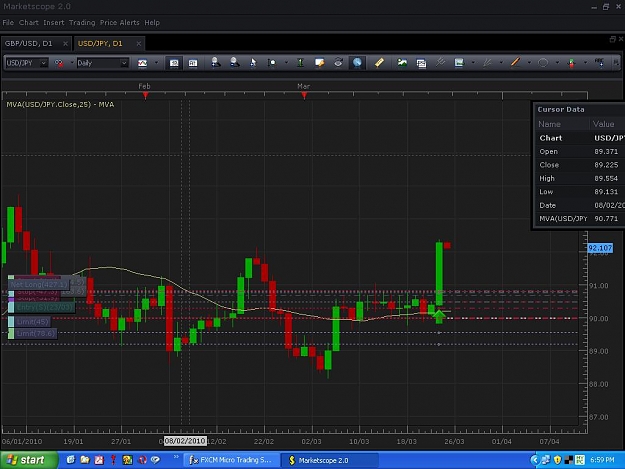Toggle the first chart mode toolbar button
625x469 pixels.
174,63
